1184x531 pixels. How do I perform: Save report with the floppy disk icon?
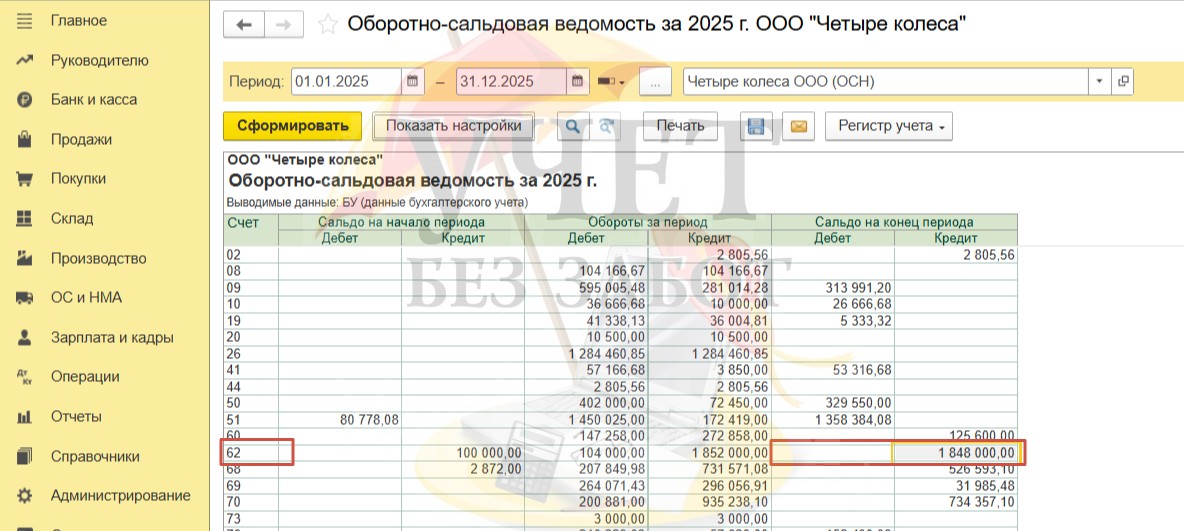[756, 126]
